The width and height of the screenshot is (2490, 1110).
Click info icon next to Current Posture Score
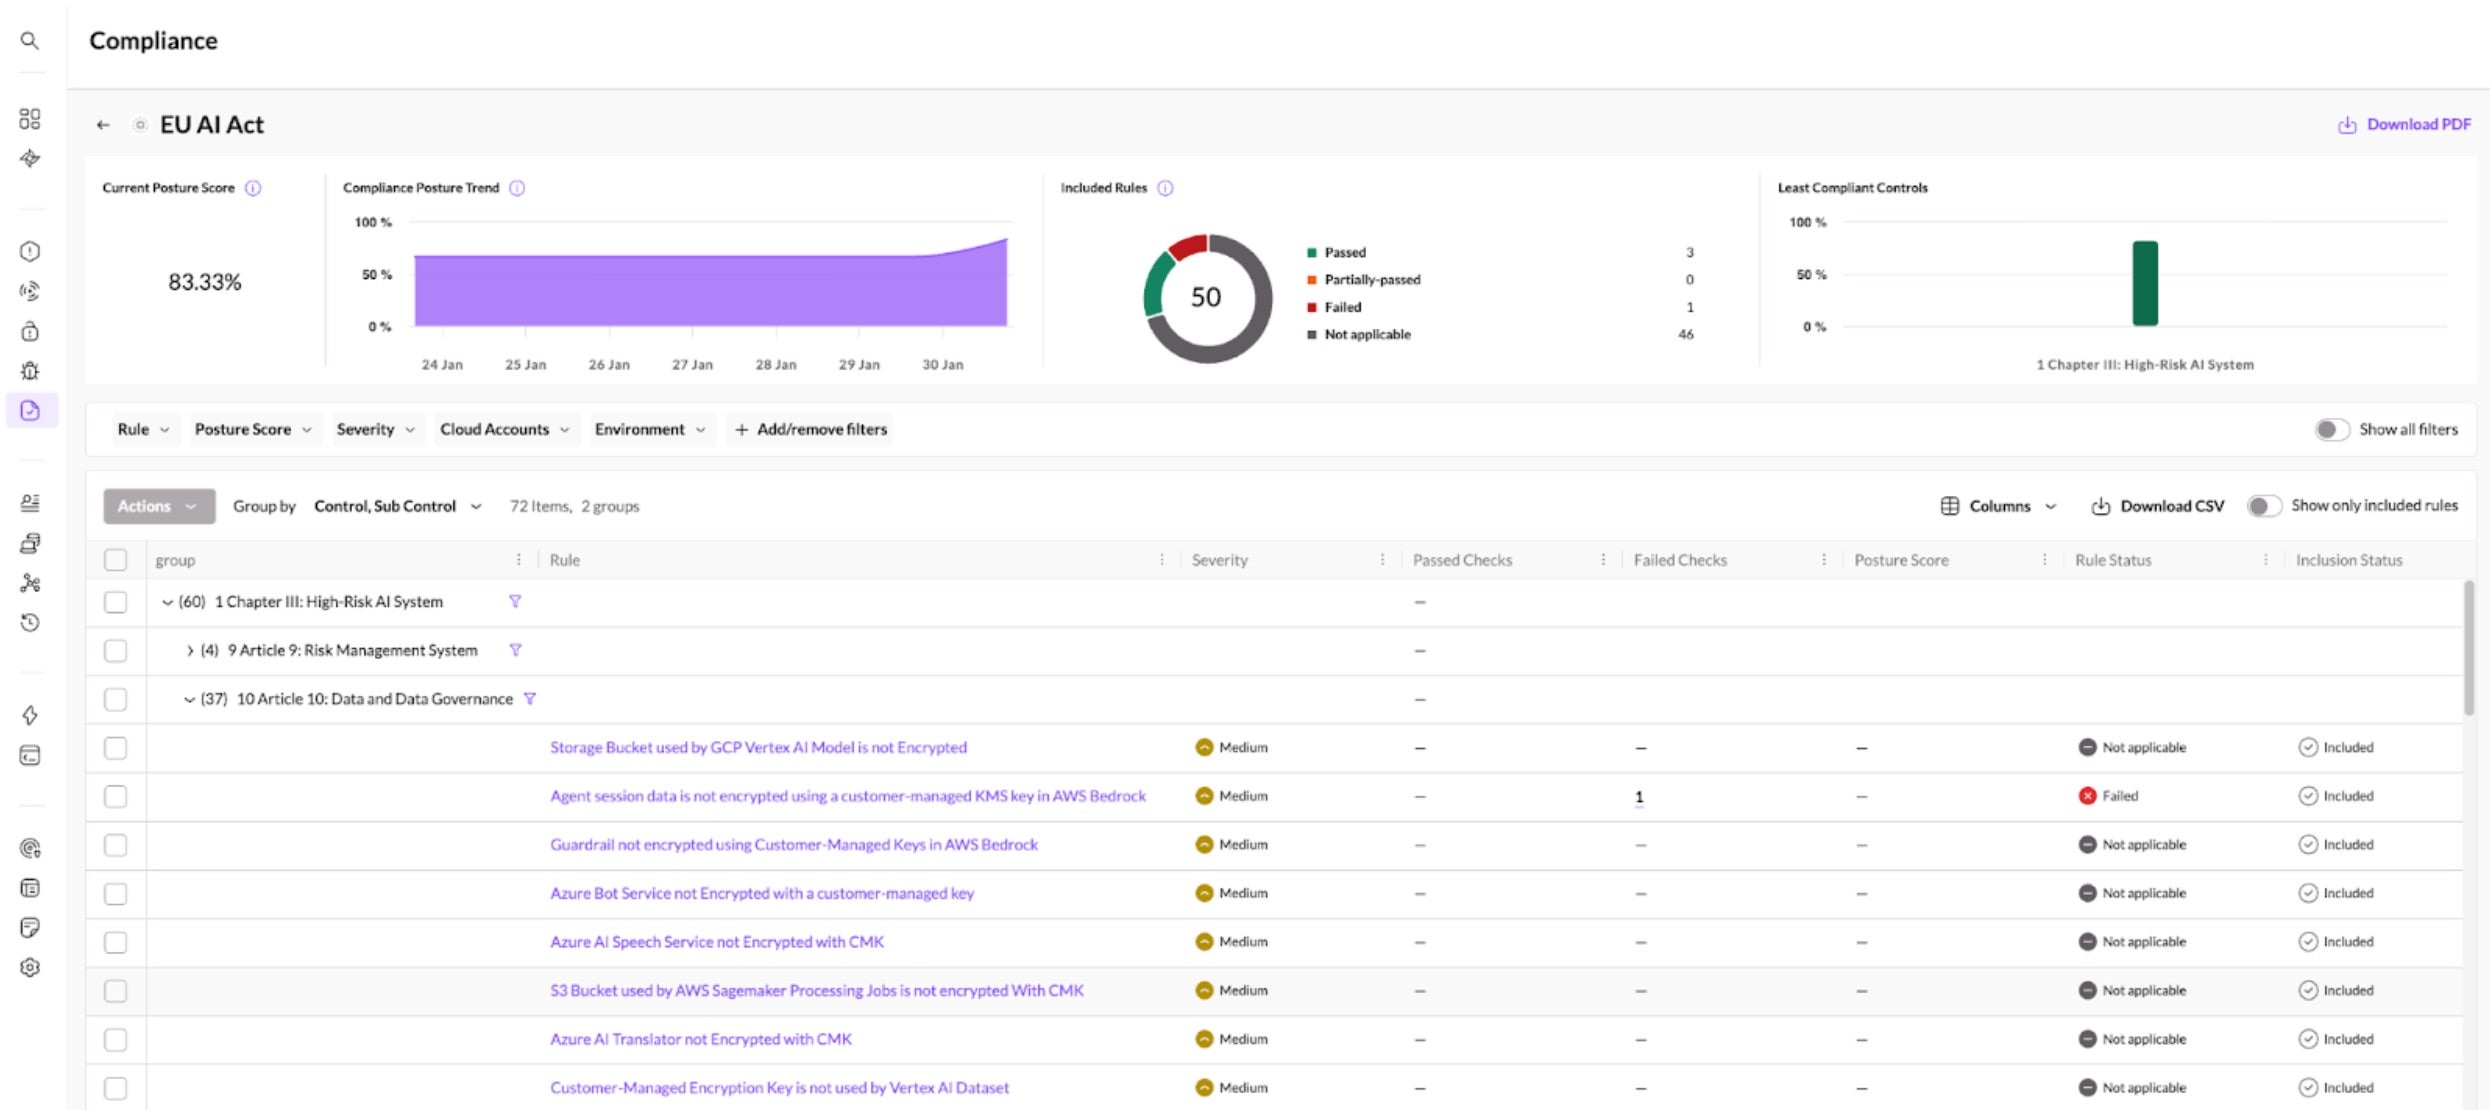[x=254, y=188]
